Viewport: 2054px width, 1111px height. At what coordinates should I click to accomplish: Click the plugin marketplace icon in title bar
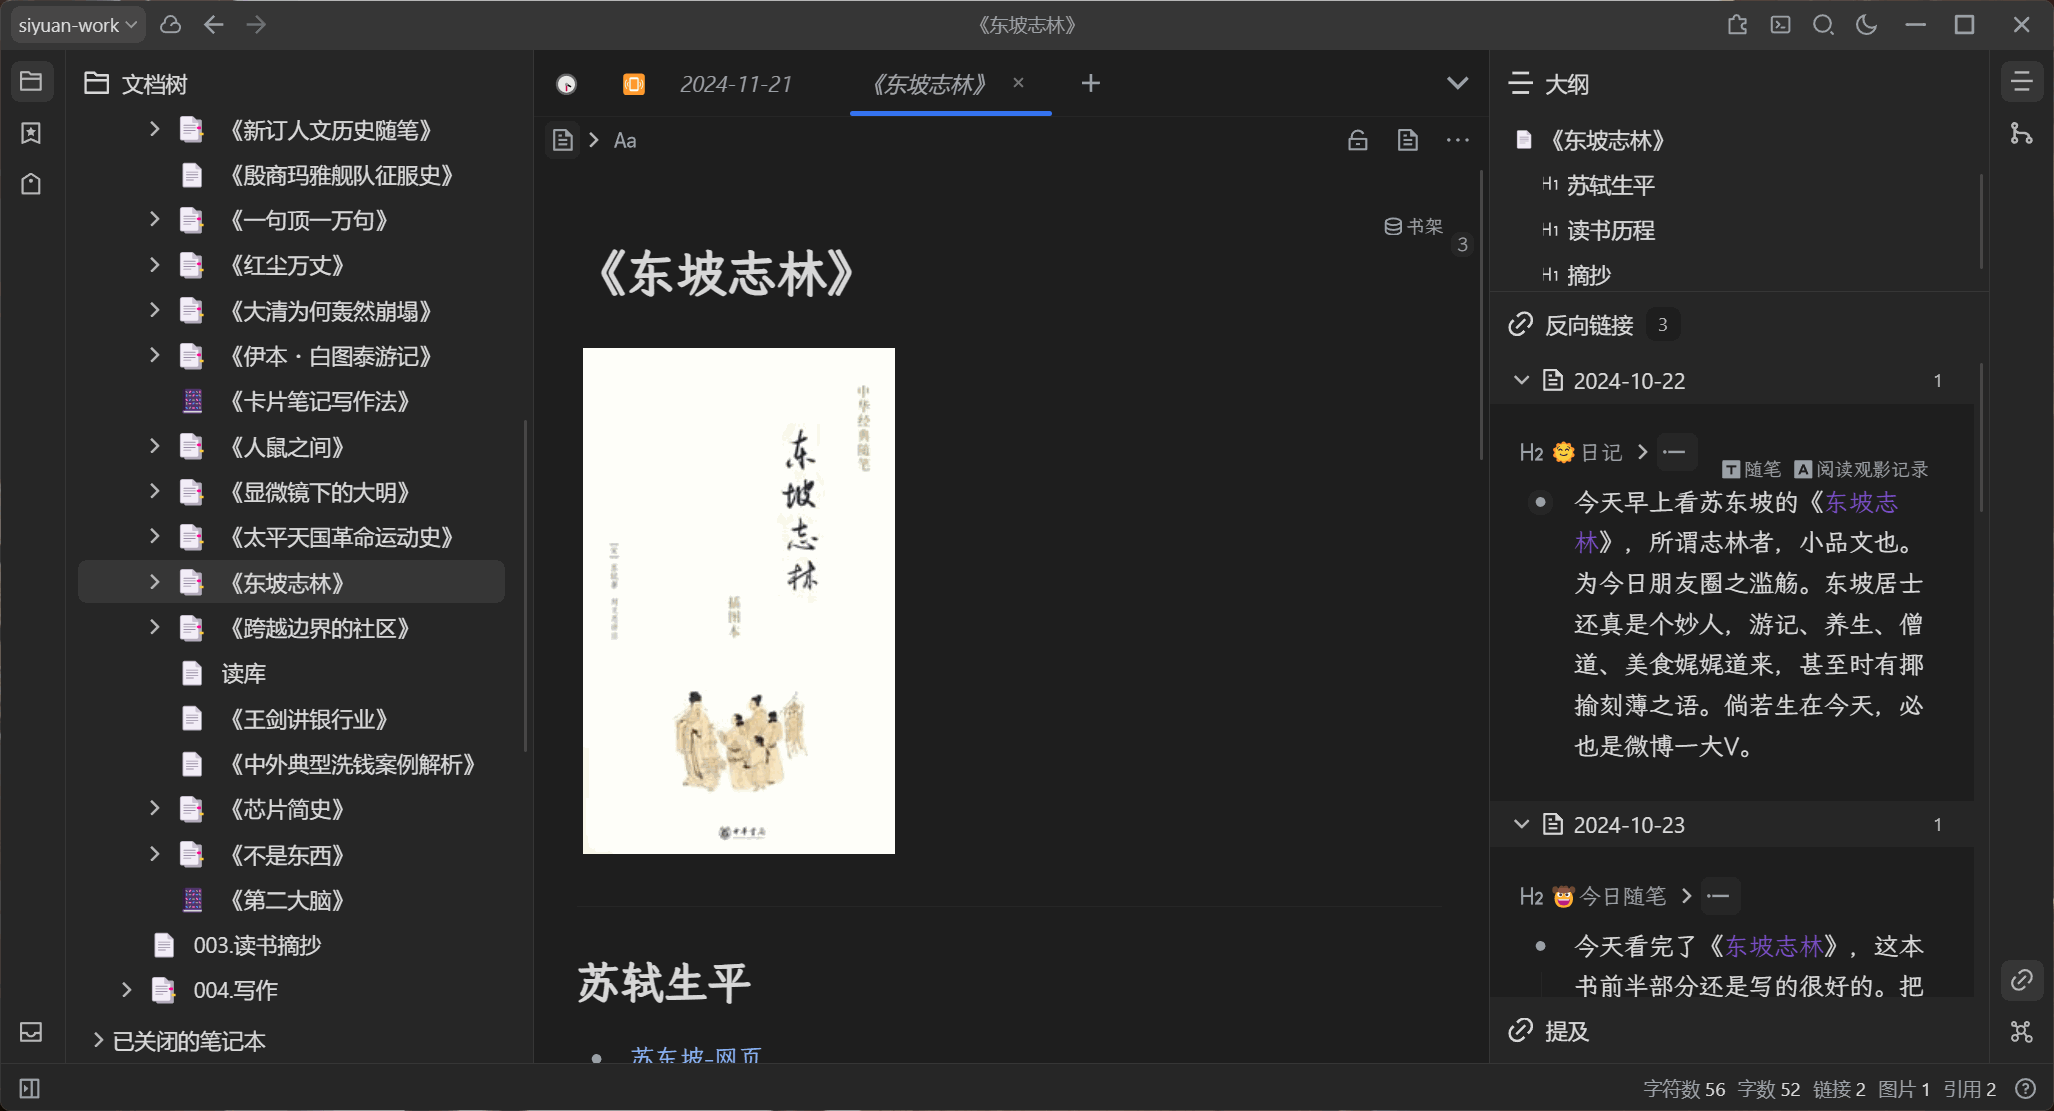1737,25
